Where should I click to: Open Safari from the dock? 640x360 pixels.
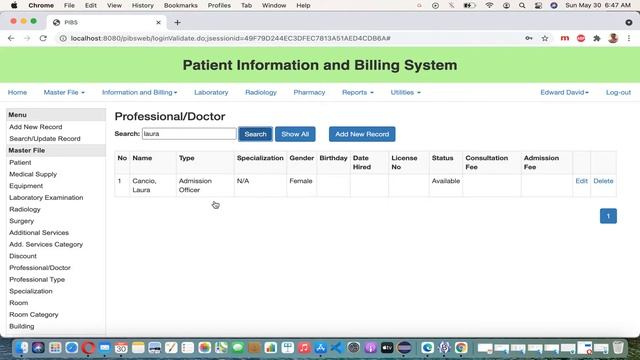pos(71,348)
